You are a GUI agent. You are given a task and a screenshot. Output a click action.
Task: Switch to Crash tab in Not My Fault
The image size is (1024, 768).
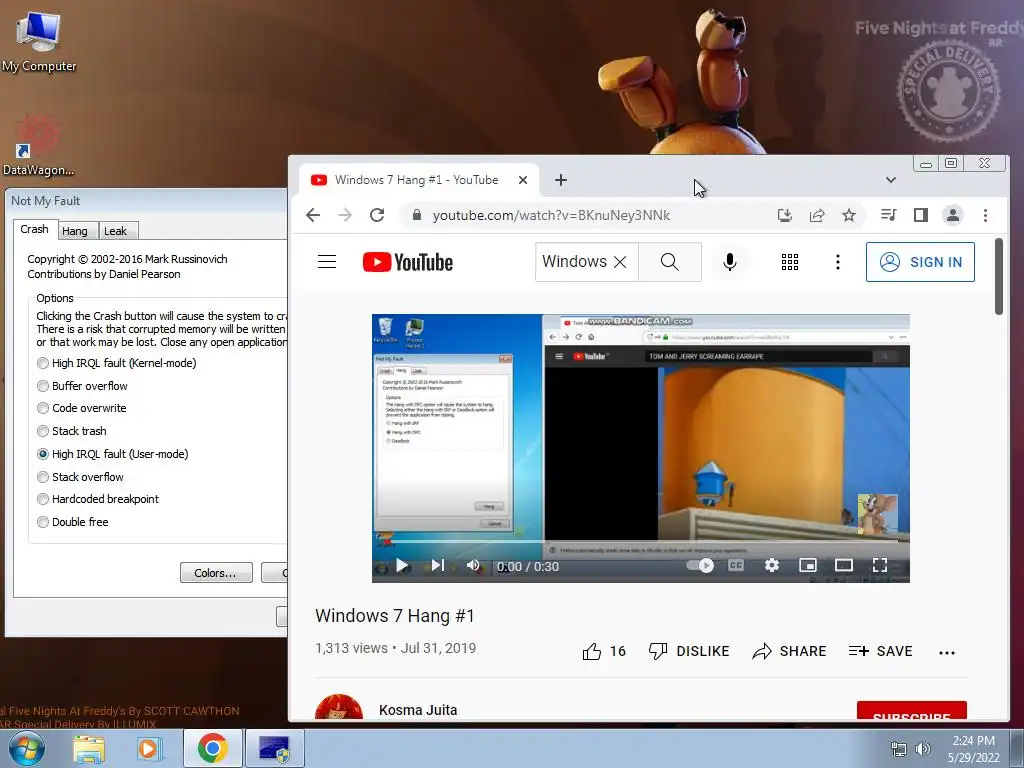click(34, 229)
